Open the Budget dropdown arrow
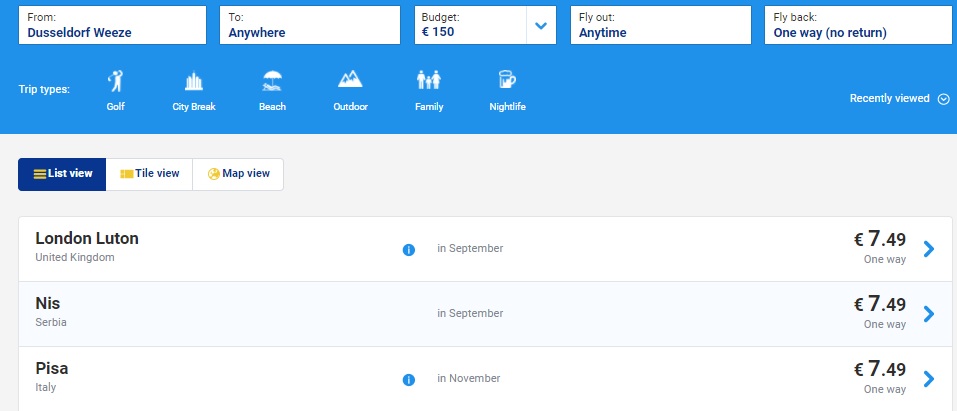 (x=541, y=26)
